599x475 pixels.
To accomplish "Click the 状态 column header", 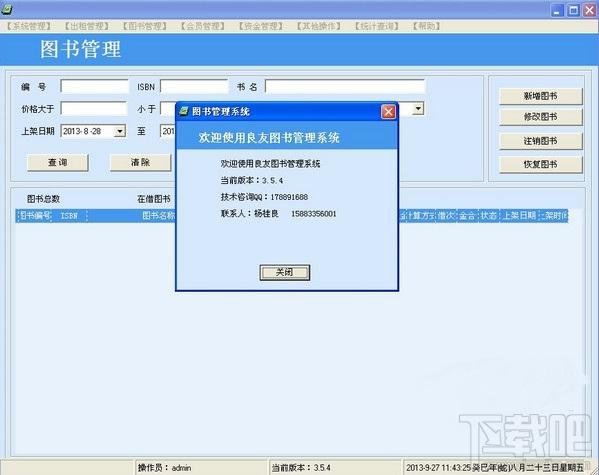I will pos(488,216).
